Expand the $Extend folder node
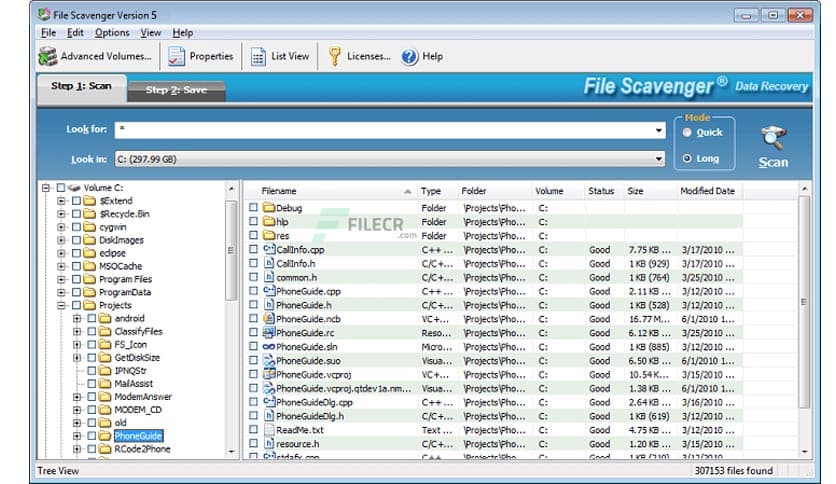 (x=61, y=201)
